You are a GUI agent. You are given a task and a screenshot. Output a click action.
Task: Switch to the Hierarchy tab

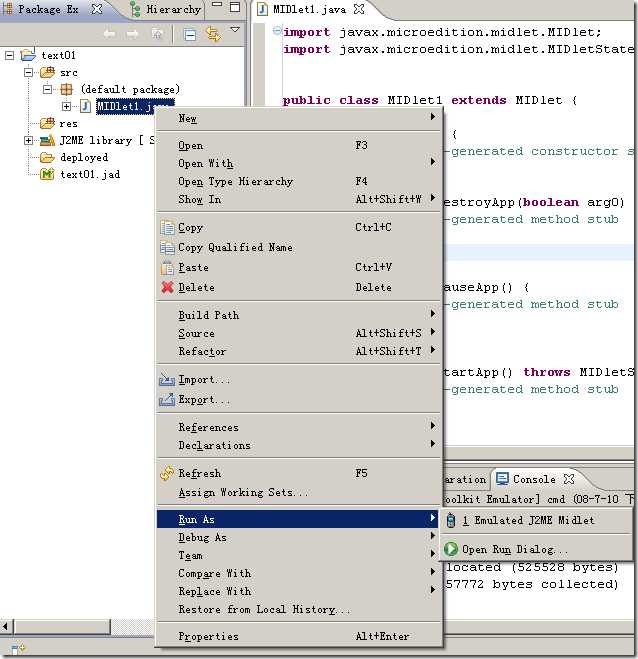point(166,9)
